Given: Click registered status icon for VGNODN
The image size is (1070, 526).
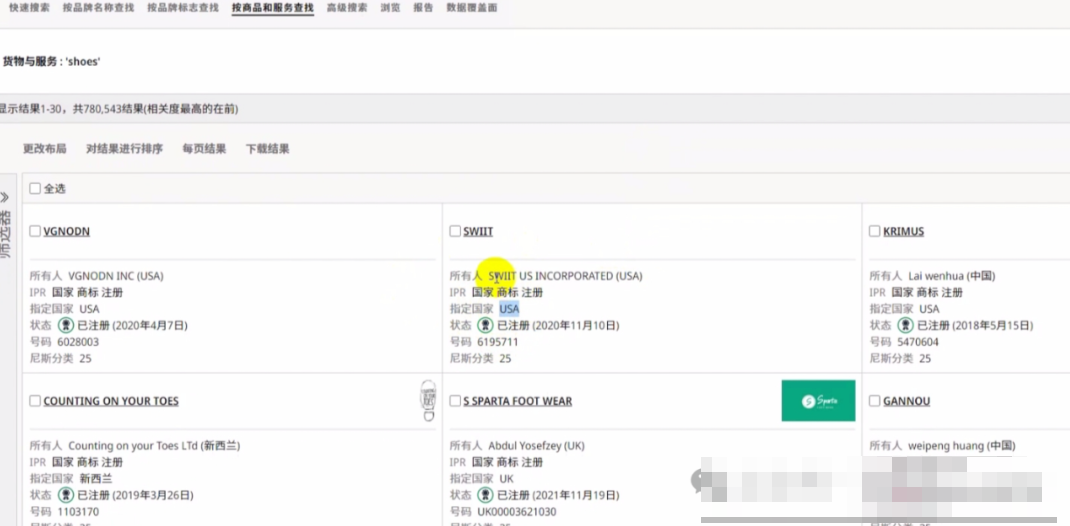Looking at the screenshot, I should (66, 325).
